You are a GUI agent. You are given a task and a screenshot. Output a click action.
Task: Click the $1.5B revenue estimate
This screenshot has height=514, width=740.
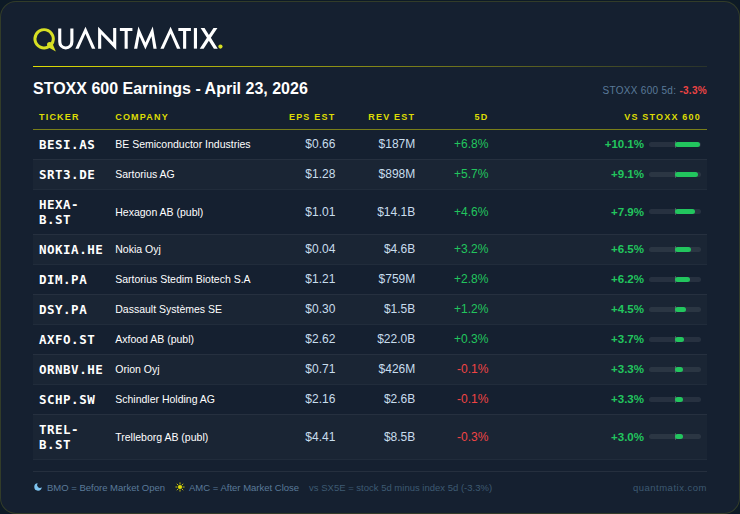pyautogui.click(x=399, y=309)
